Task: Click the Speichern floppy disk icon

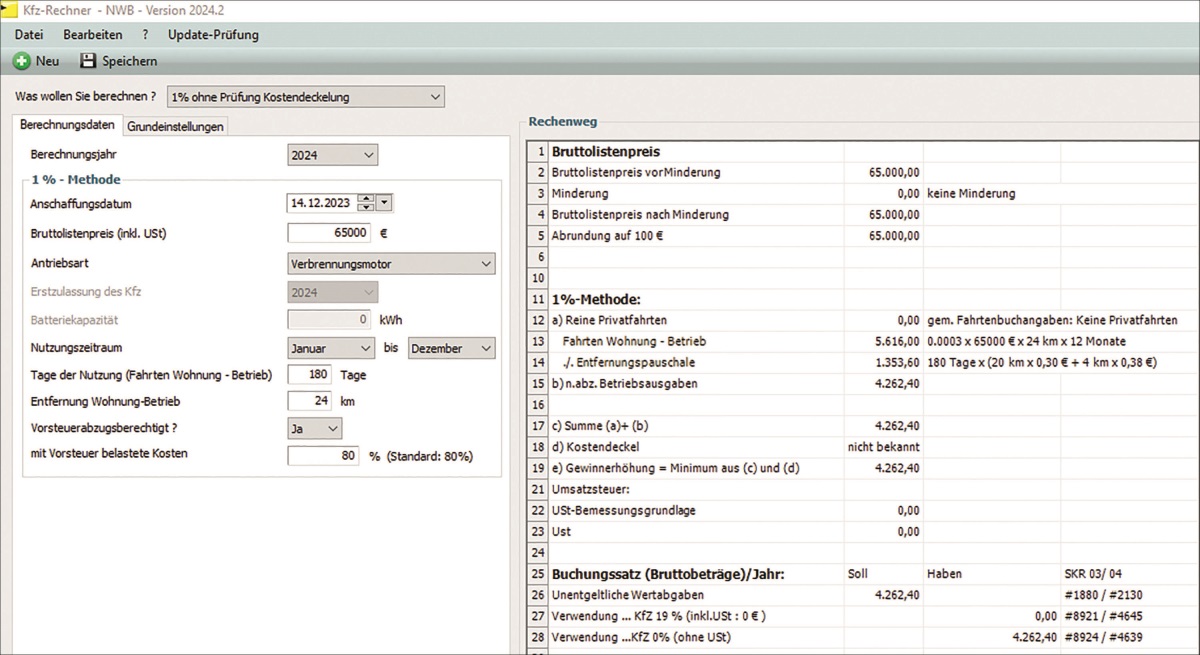Action: click(x=88, y=61)
